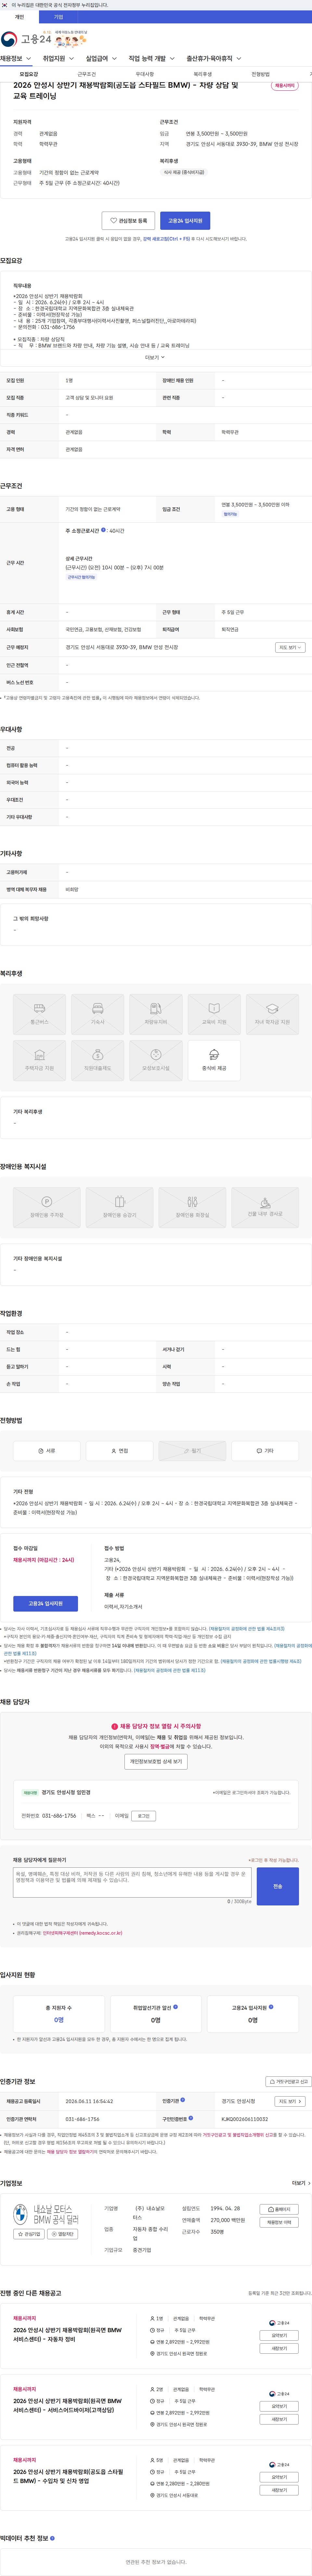Open 새창보기 for 신차 영업 posting
The image size is (312, 2576).
[x=279, y=2490]
